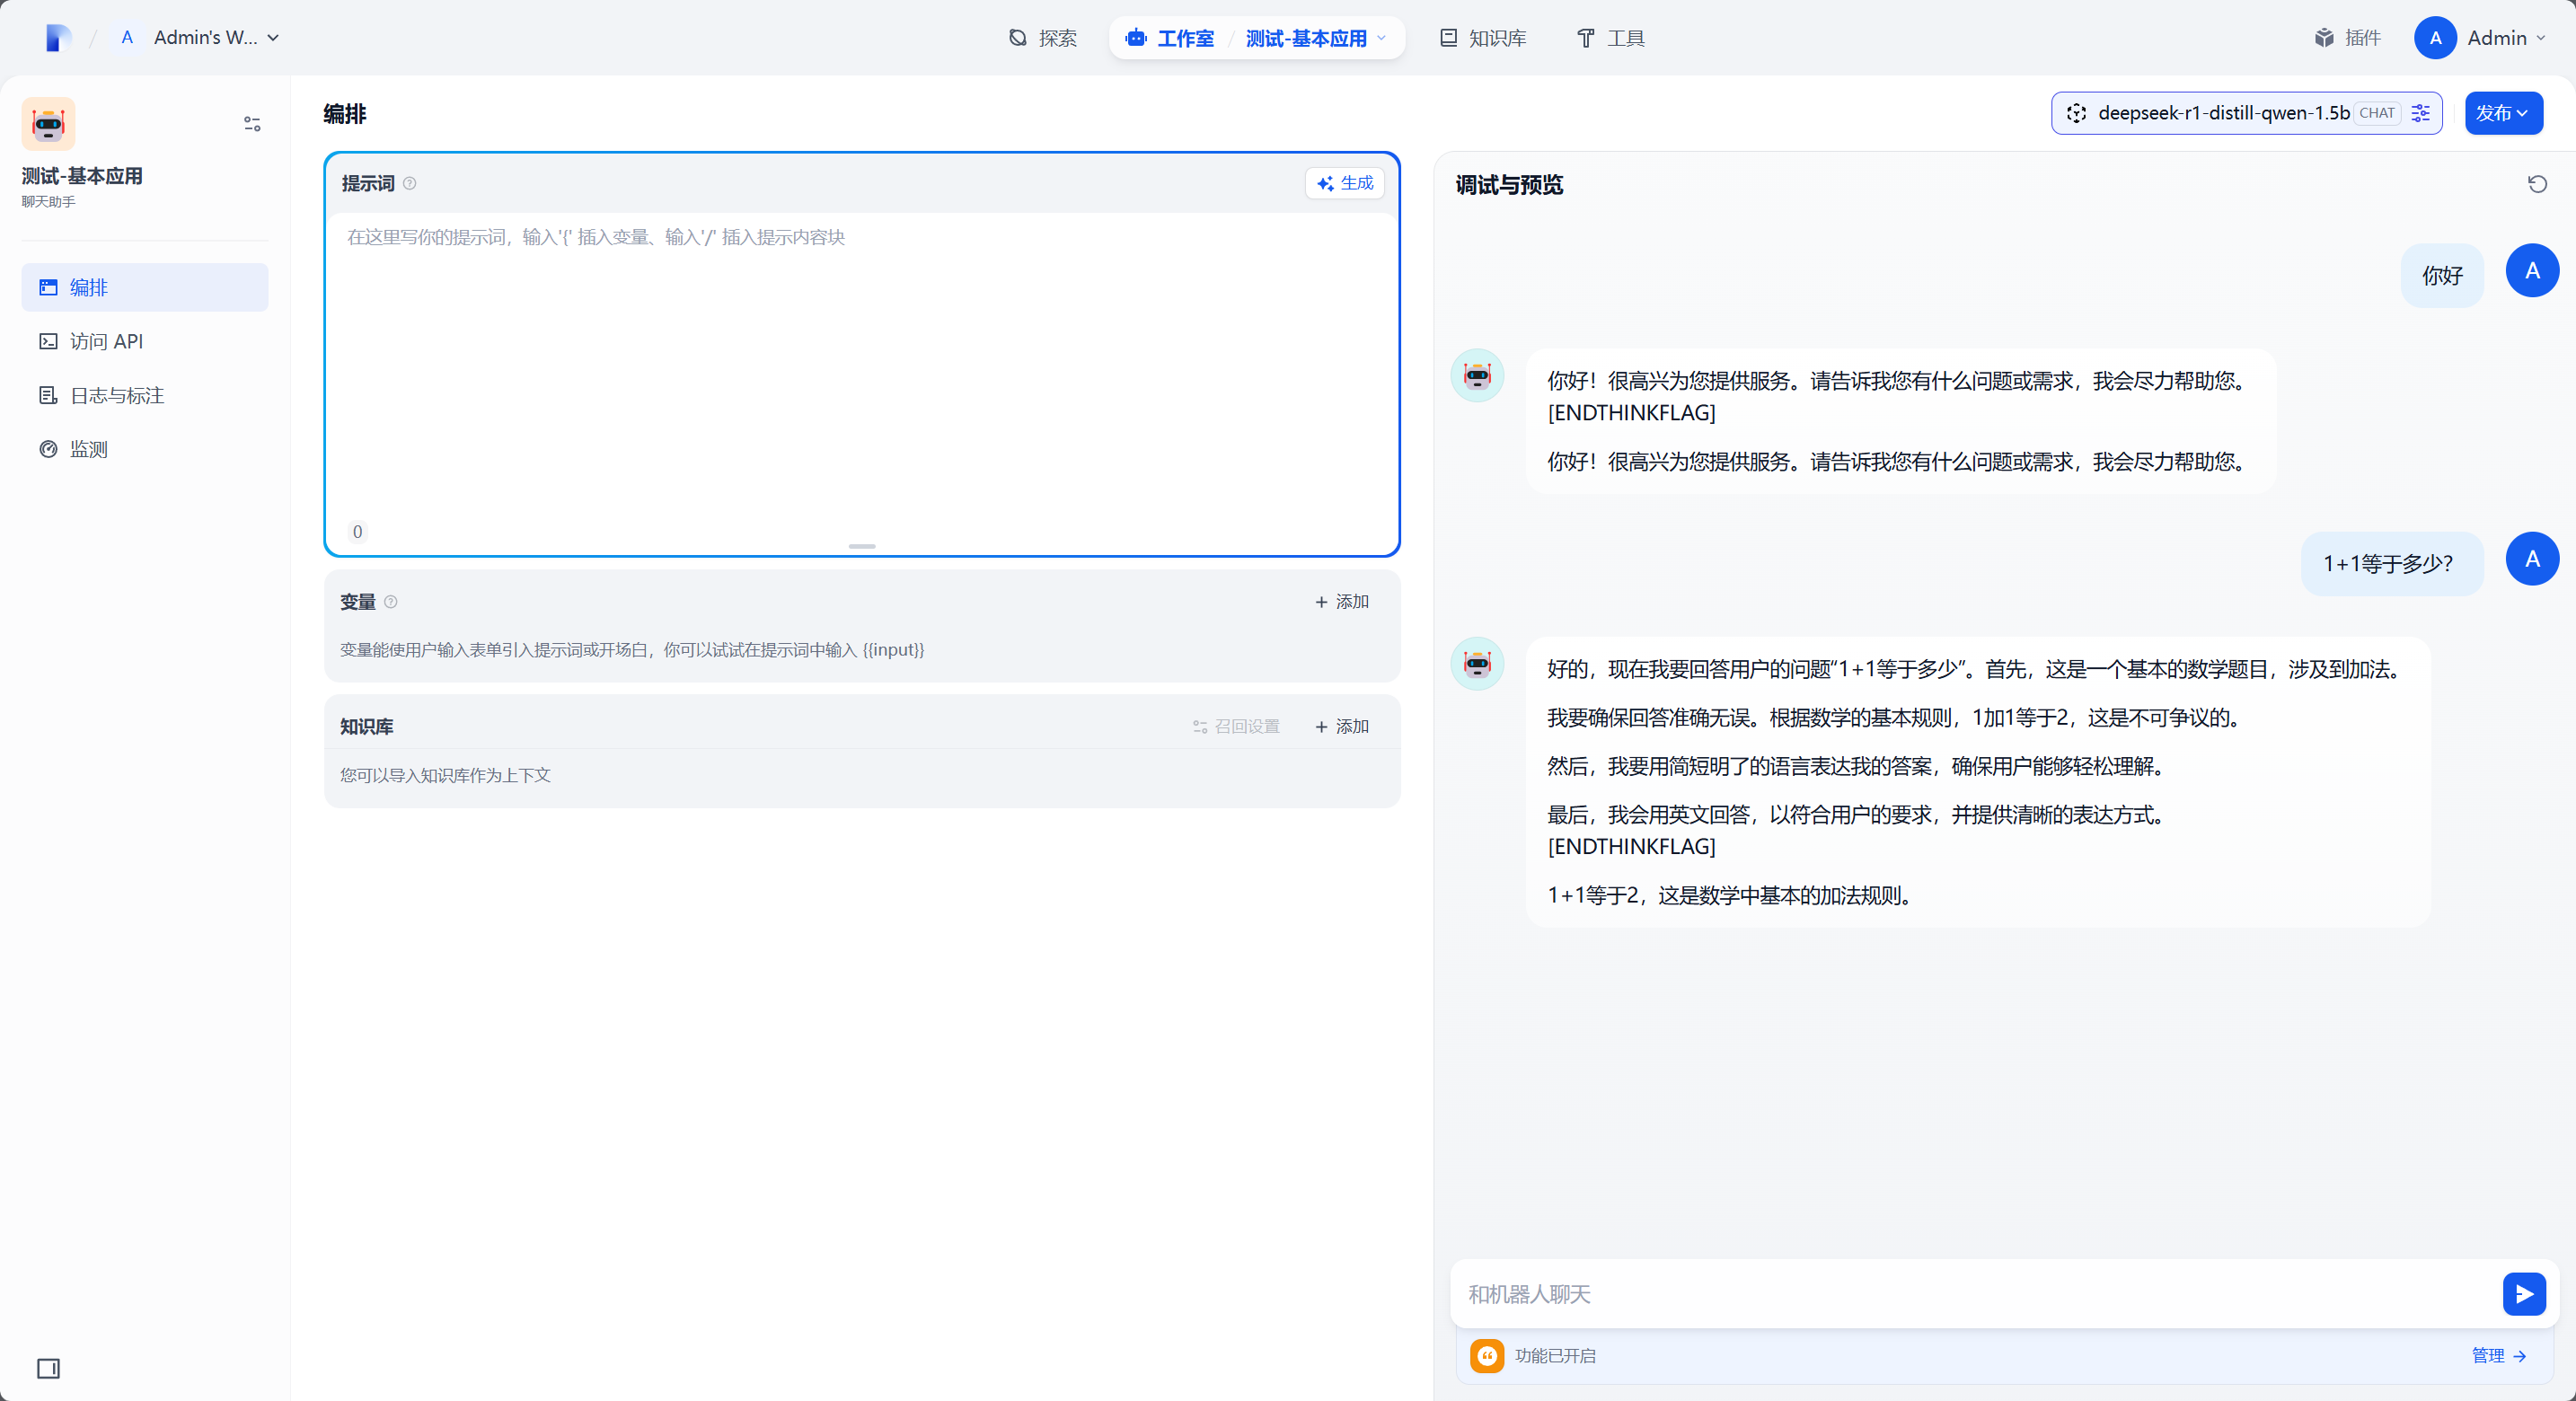Open the 插件 panel at top right
This screenshot has width=2576, height=1401.
tap(2348, 38)
